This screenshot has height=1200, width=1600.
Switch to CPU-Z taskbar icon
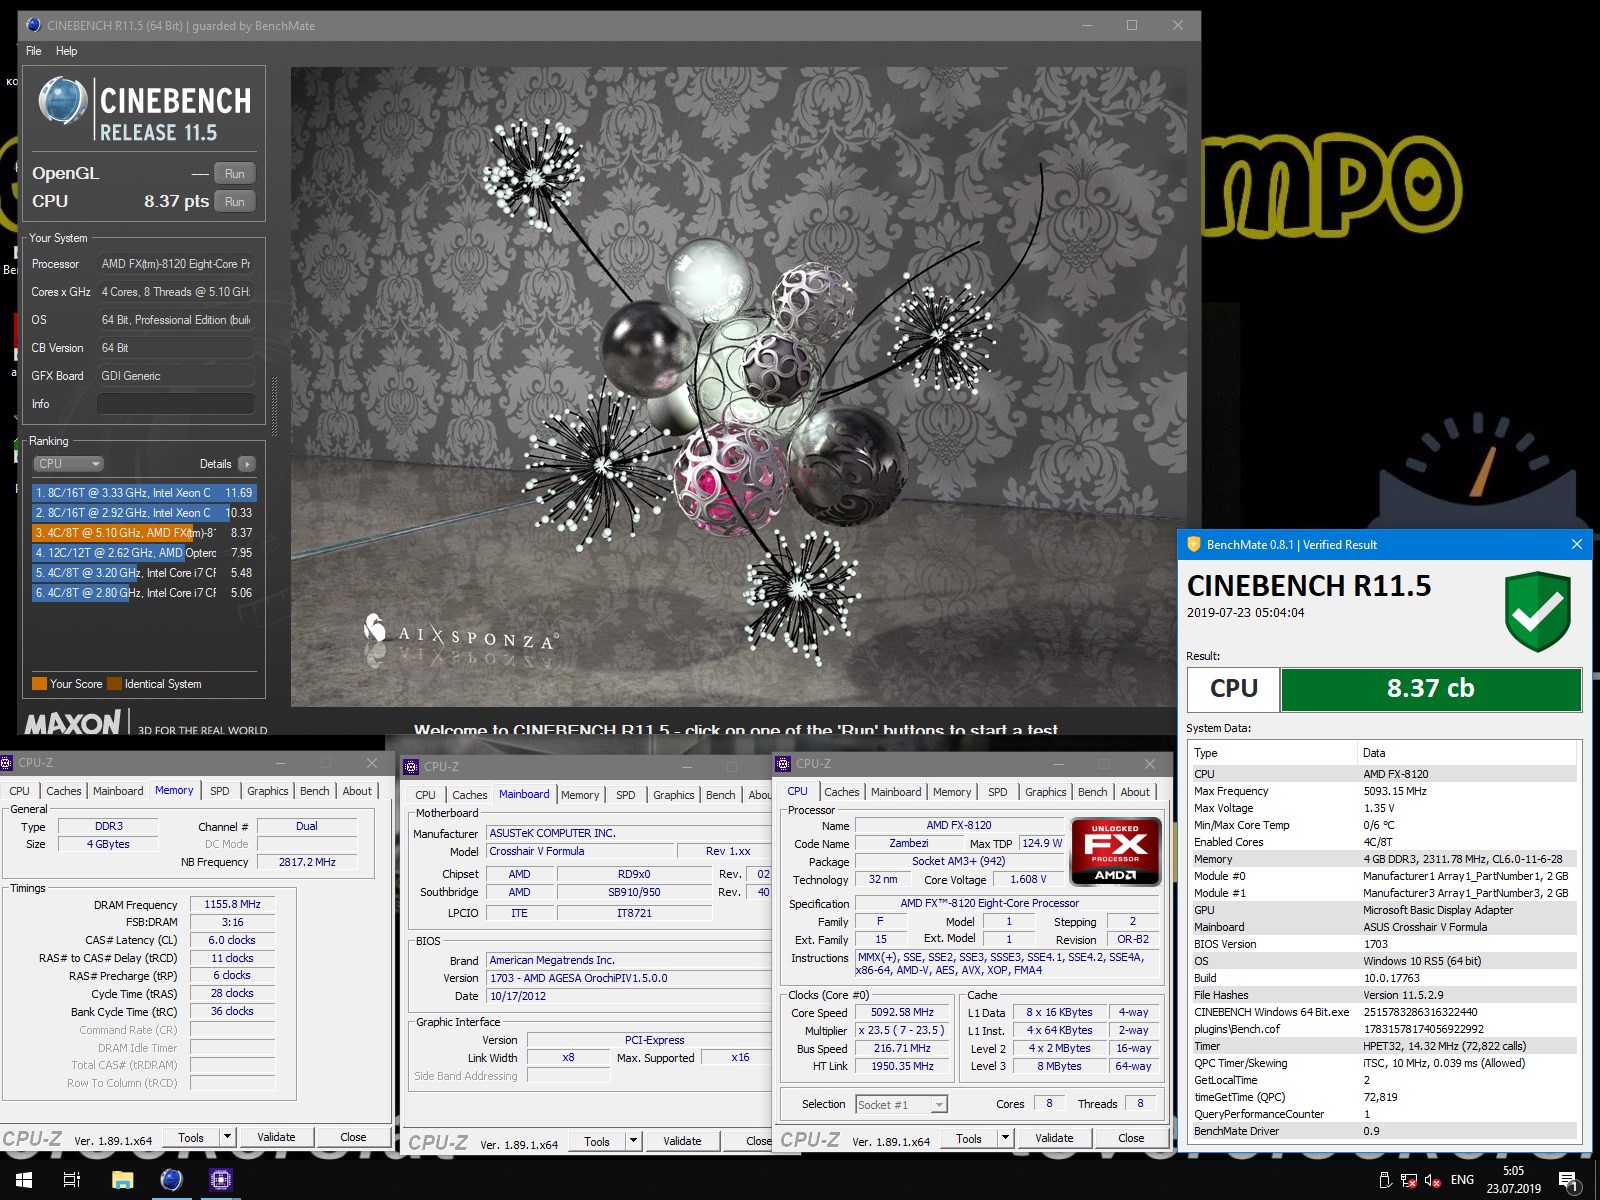pyautogui.click(x=221, y=1180)
